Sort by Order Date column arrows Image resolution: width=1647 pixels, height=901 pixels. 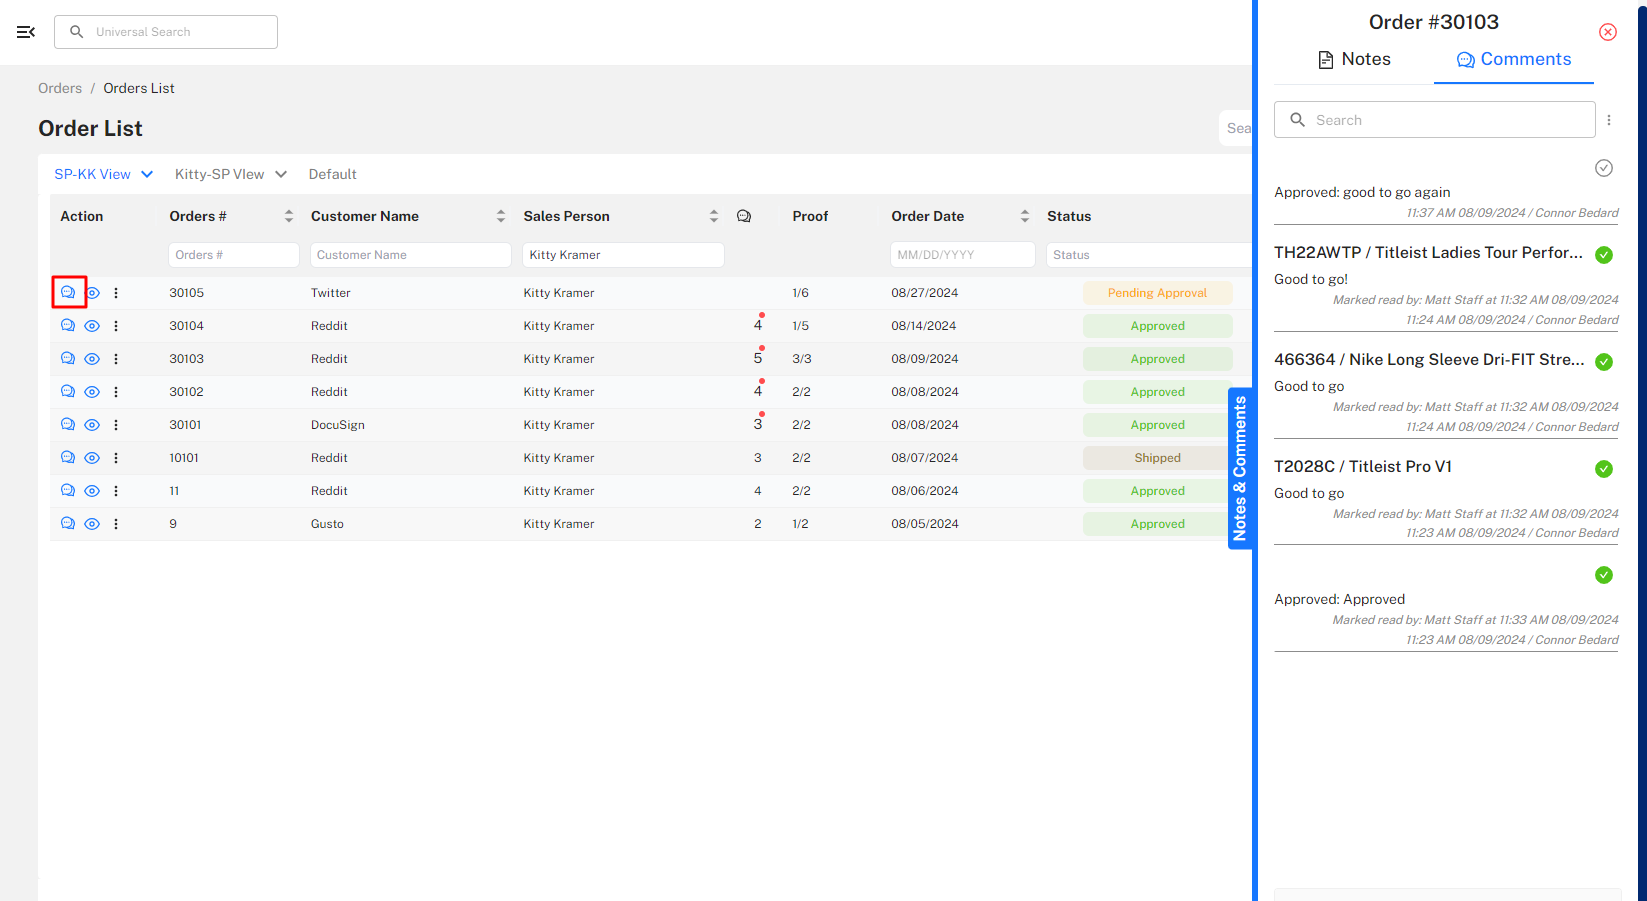tap(1025, 216)
